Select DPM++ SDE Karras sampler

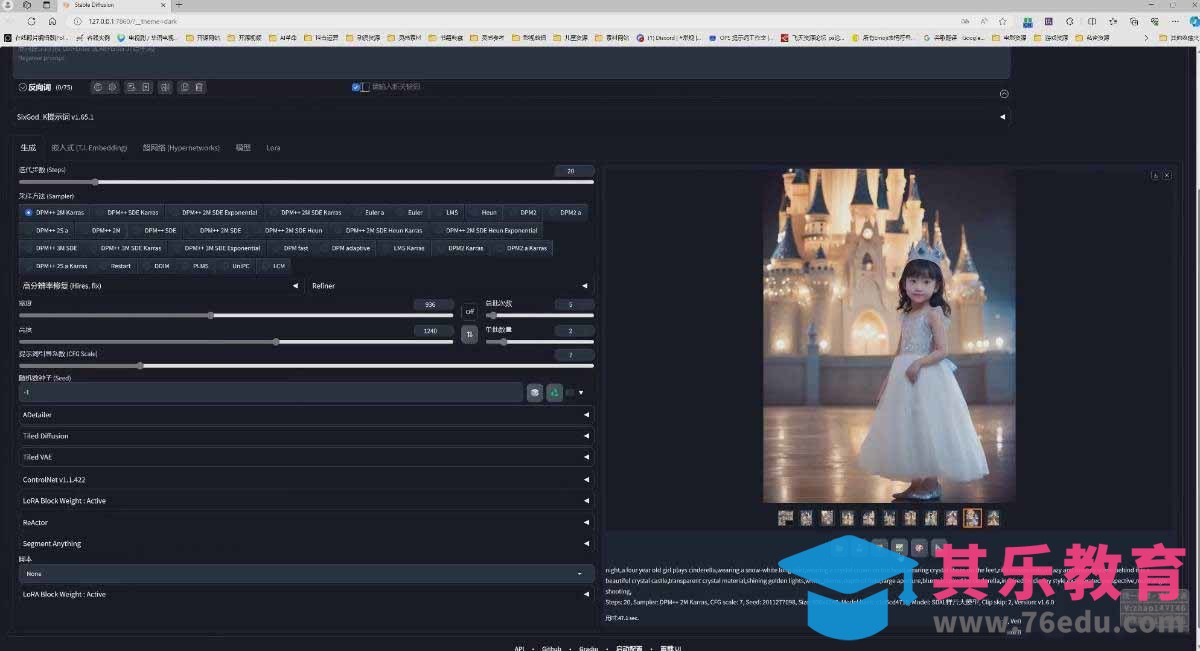[127, 212]
